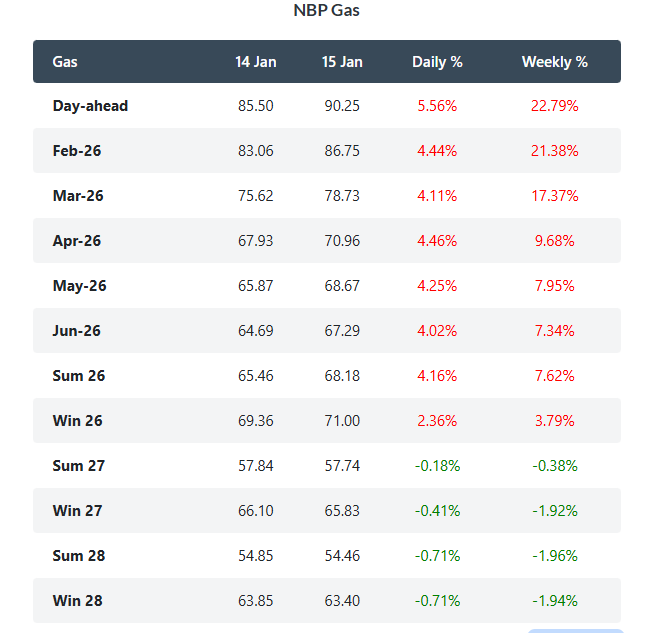652x633 pixels.
Task: Select the Win 28 row label
Action: click(78, 601)
